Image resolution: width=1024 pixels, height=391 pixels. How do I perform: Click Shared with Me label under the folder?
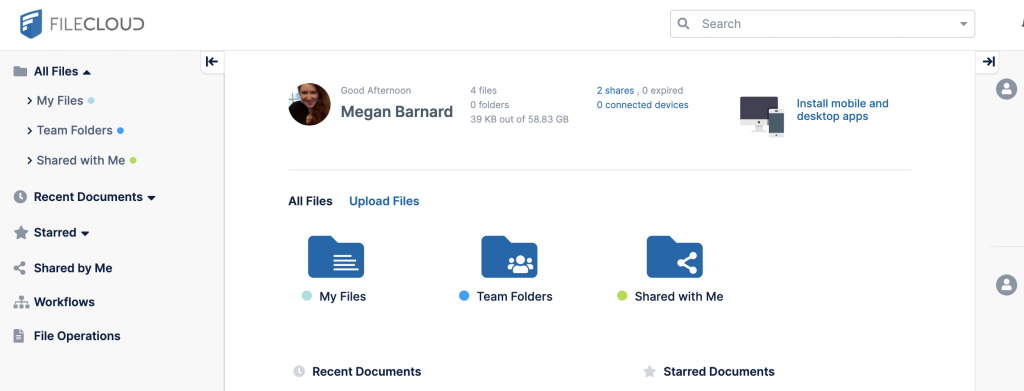[679, 296]
